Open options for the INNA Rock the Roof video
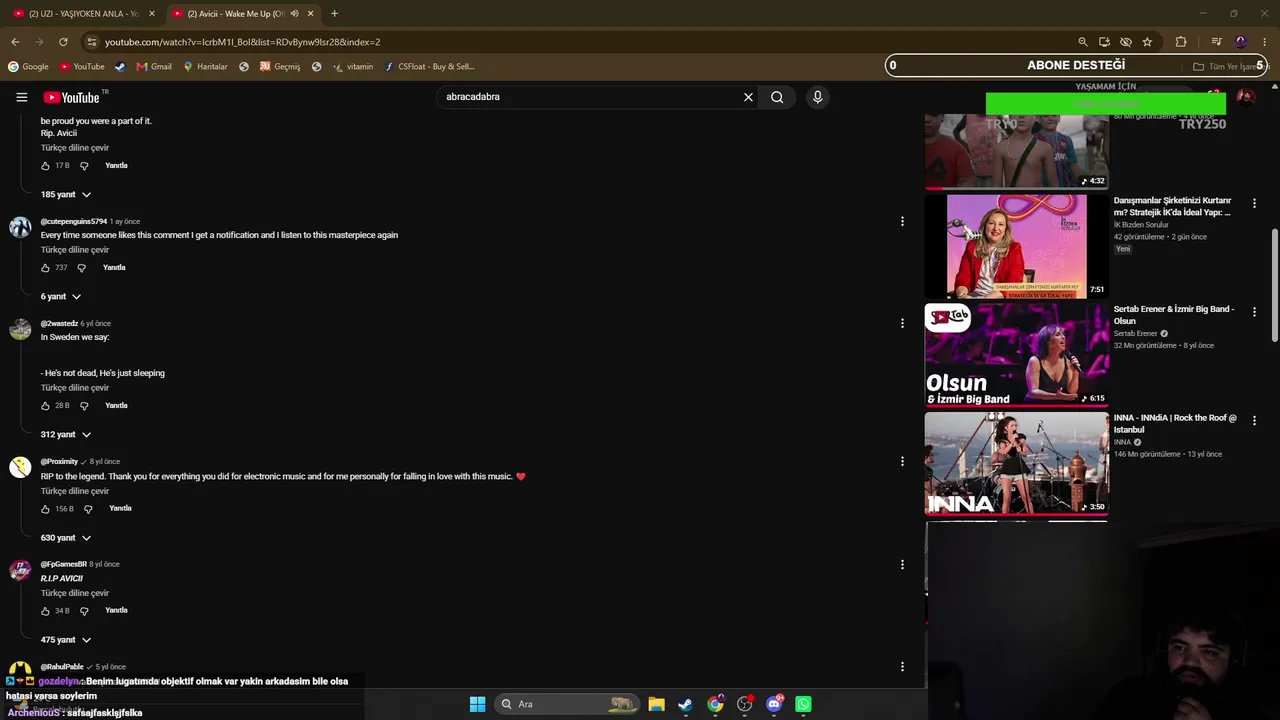The width and height of the screenshot is (1280, 720). pyautogui.click(x=1254, y=421)
